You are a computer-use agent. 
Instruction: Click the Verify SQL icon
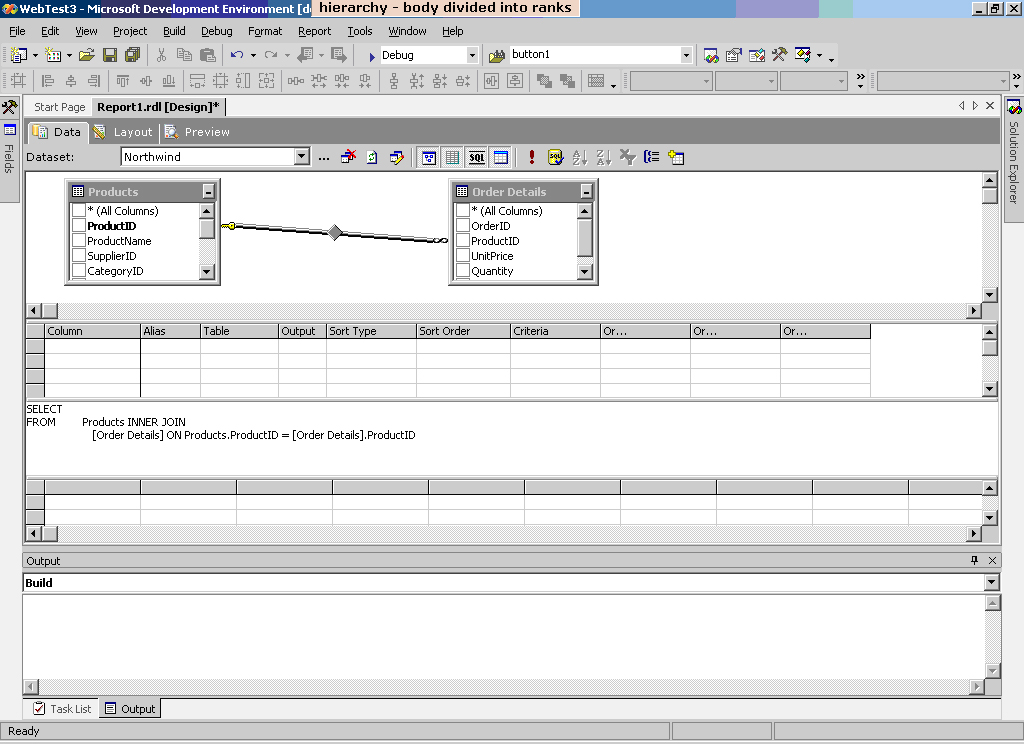(x=555, y=157)
